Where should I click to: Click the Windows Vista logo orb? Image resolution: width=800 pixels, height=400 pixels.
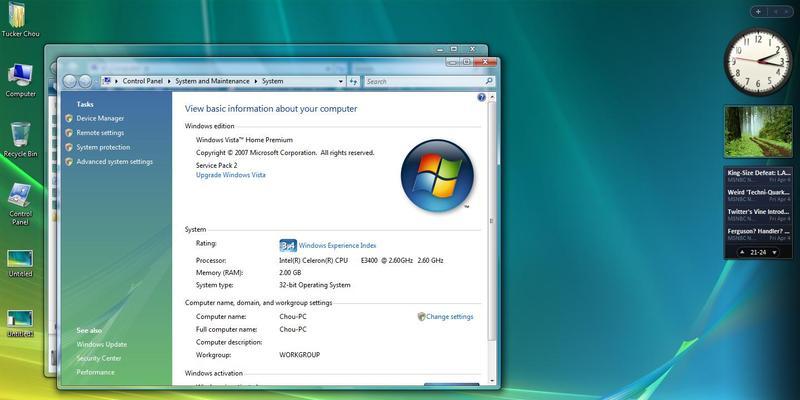click(x=437, y=176)
